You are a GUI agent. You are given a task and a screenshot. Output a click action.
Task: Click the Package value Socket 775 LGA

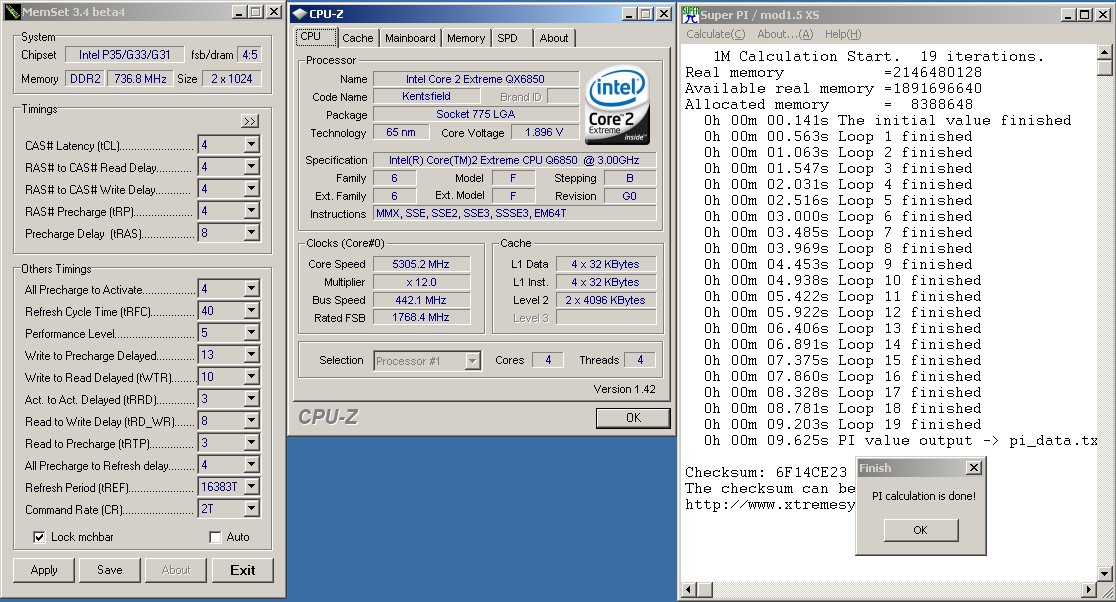[x=475, y=114]
